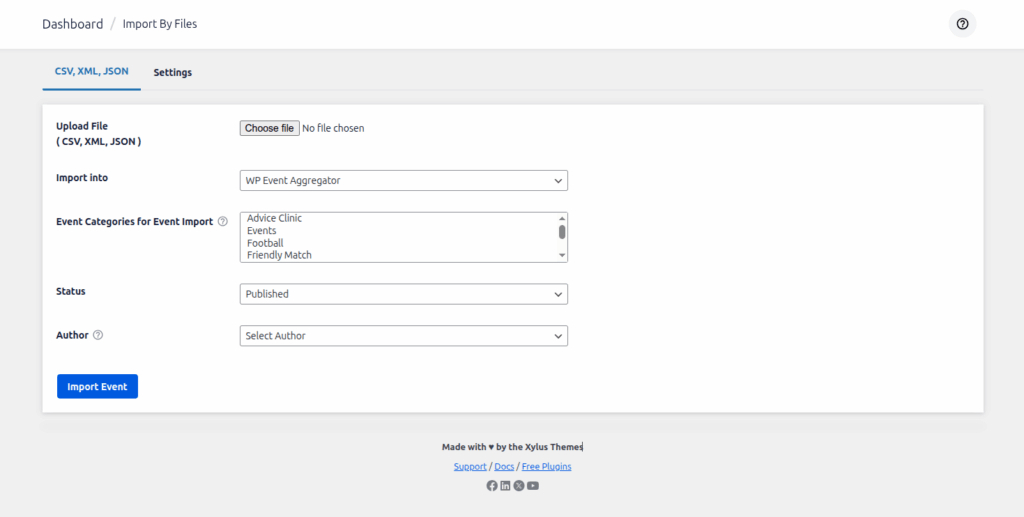The image size is (1024, 517).
Task: Click help icon beside Event Categories label
Action: click(223, 222)
